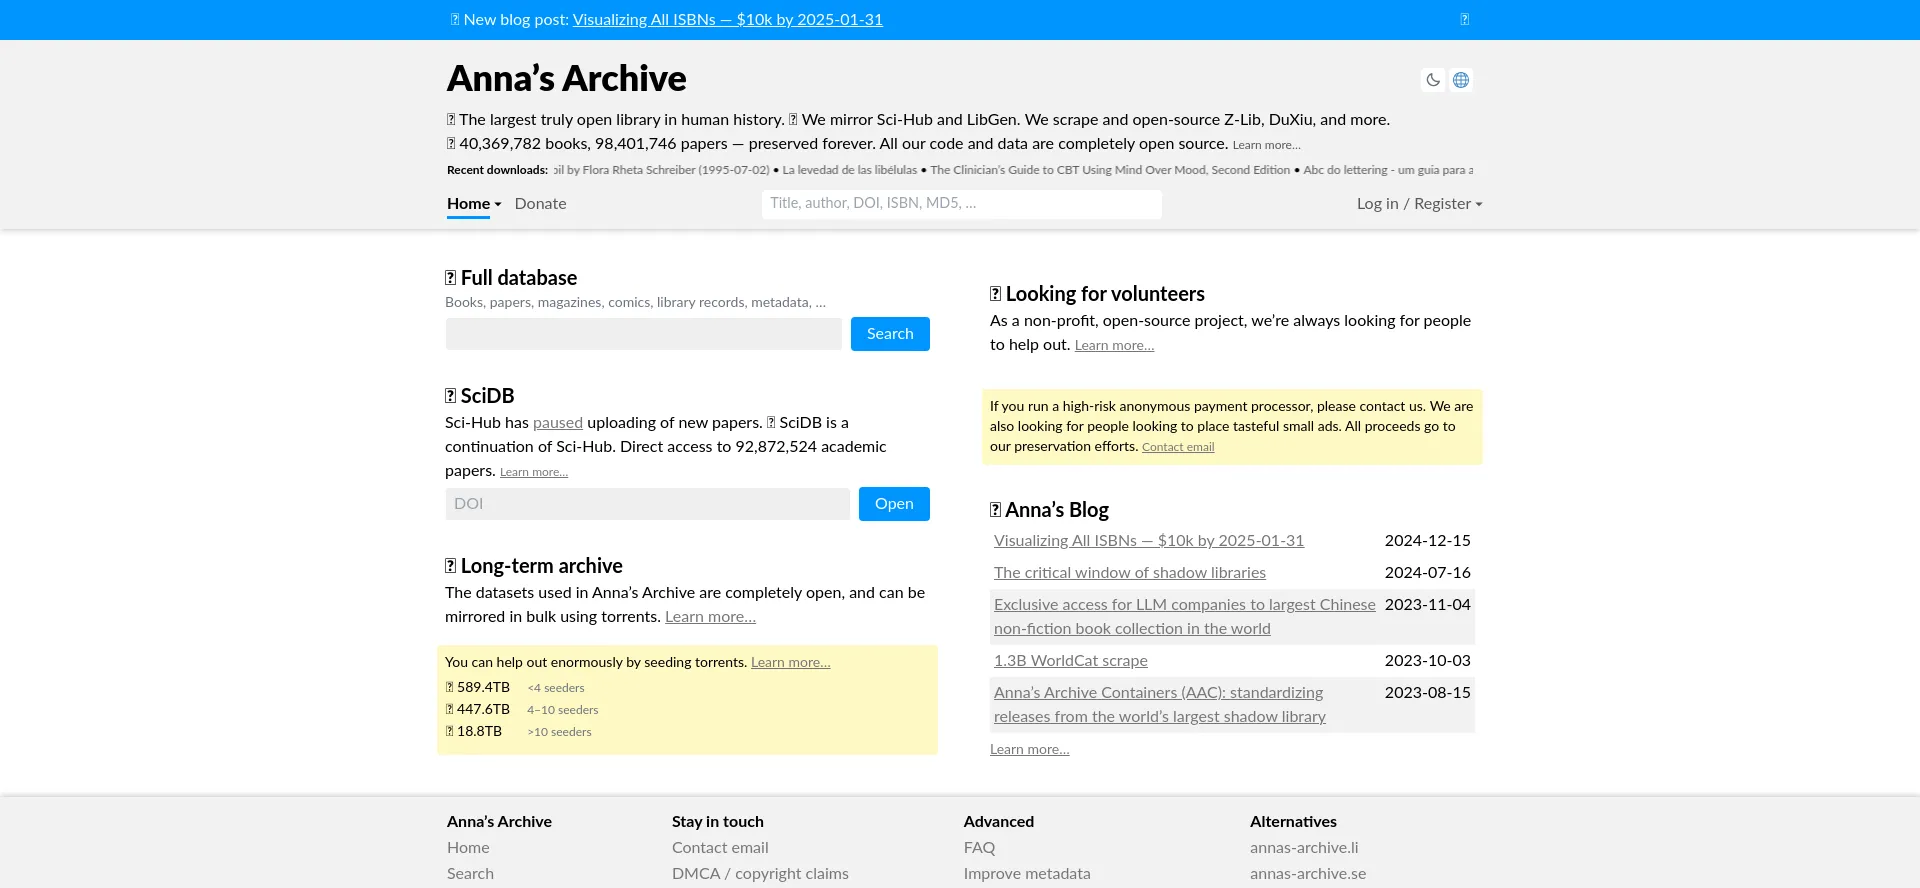Open footer Search link
This screenshot has height=888, width=1920.
coord(470,873)
